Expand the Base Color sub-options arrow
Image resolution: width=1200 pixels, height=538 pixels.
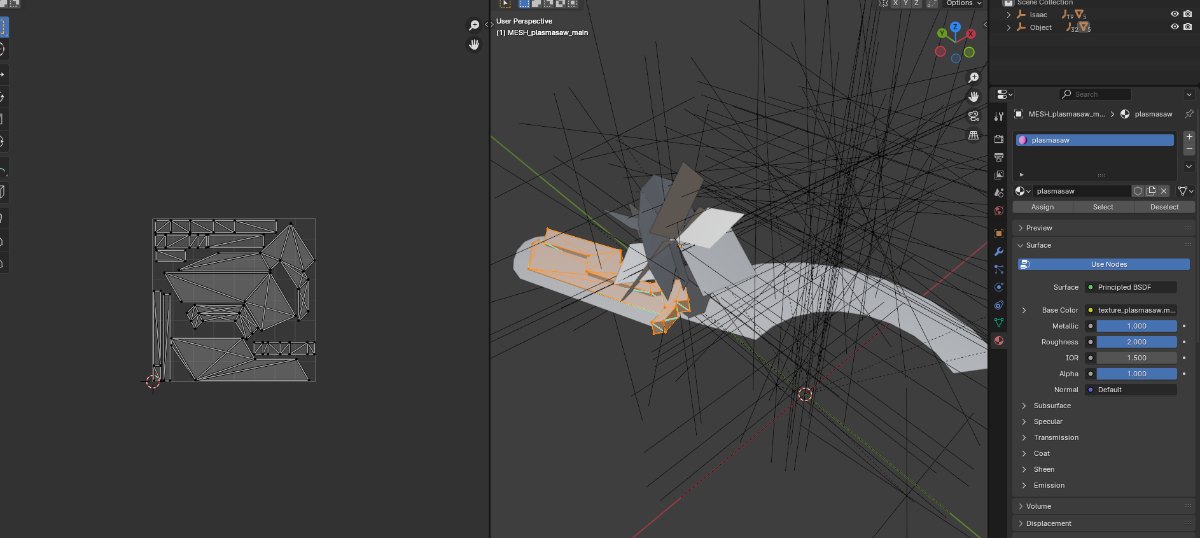[1023, 310]
